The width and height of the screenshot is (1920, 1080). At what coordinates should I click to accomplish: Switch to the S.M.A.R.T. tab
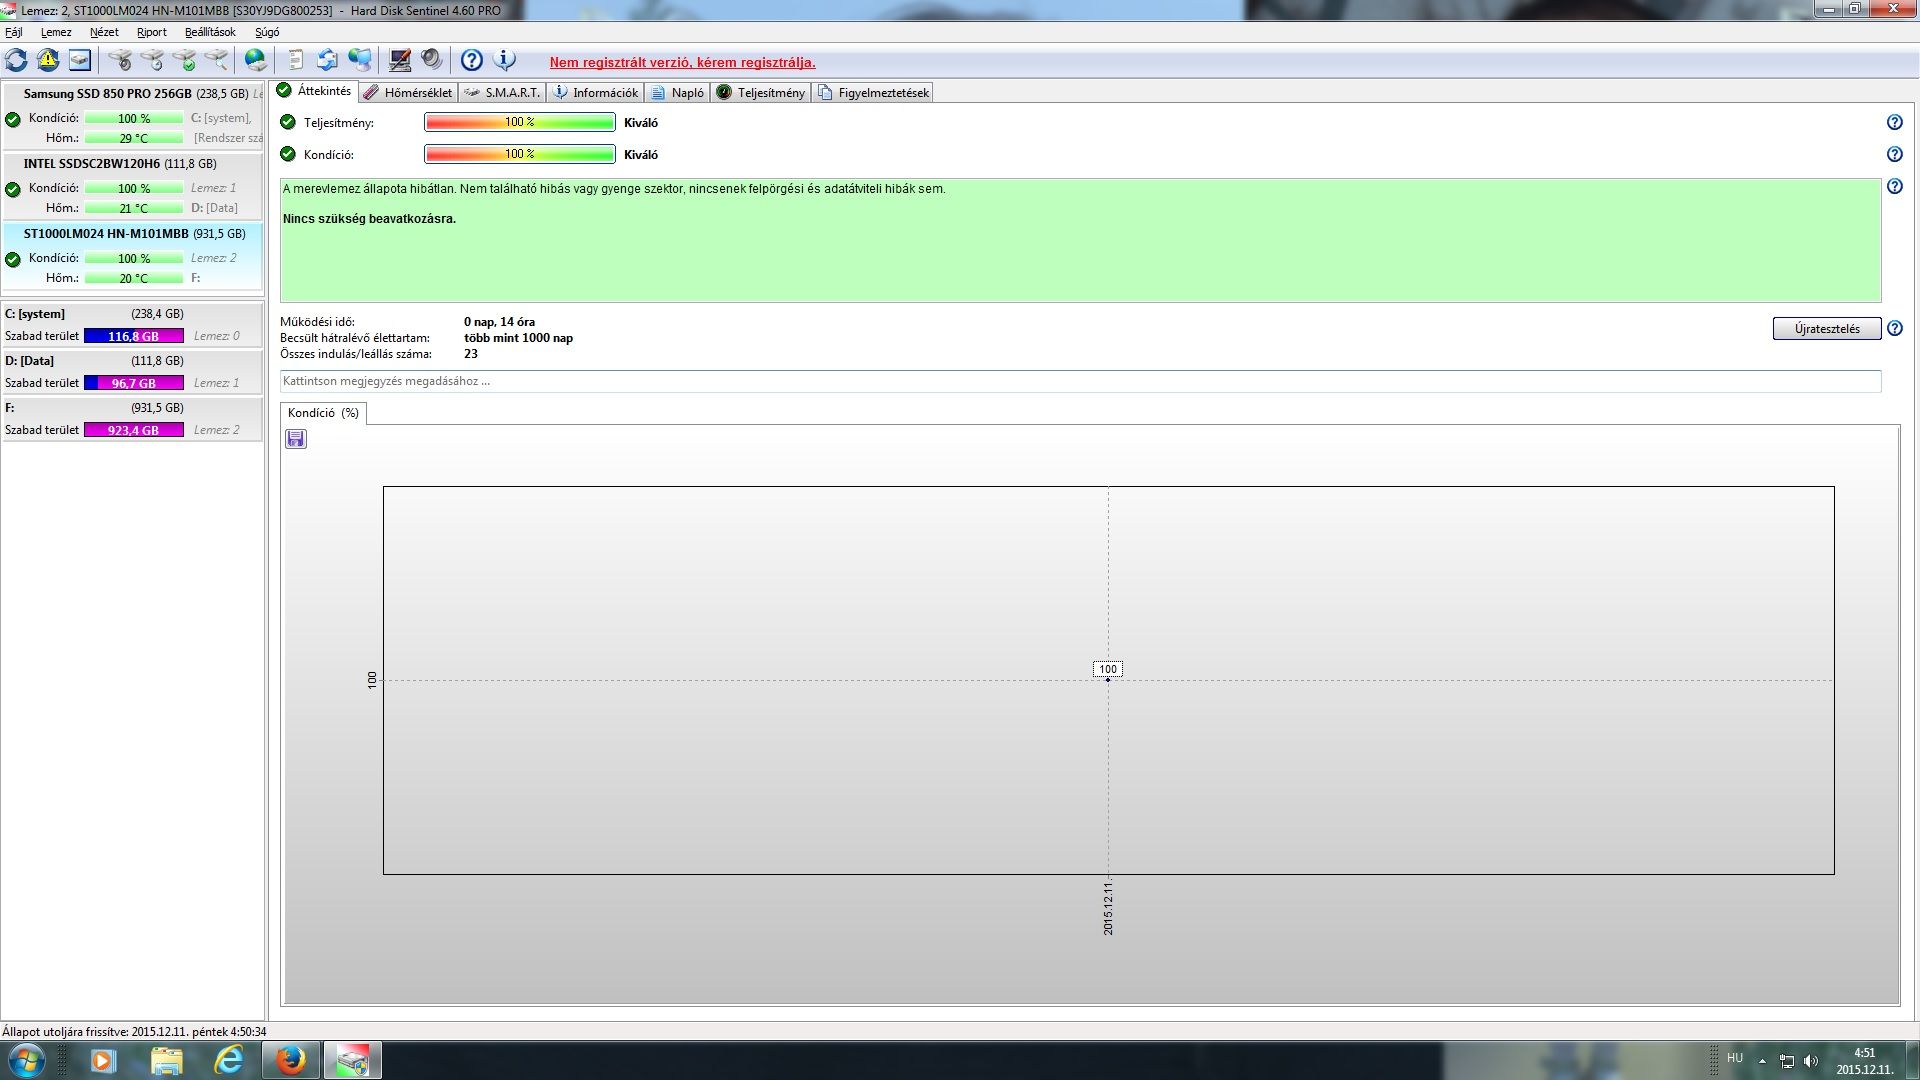[x=503, y=92]
